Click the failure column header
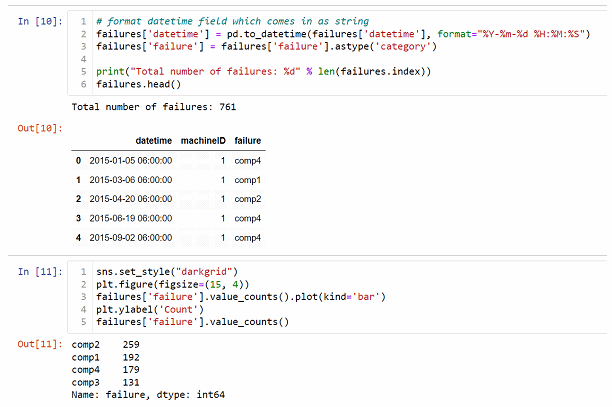 click(247, 142)
